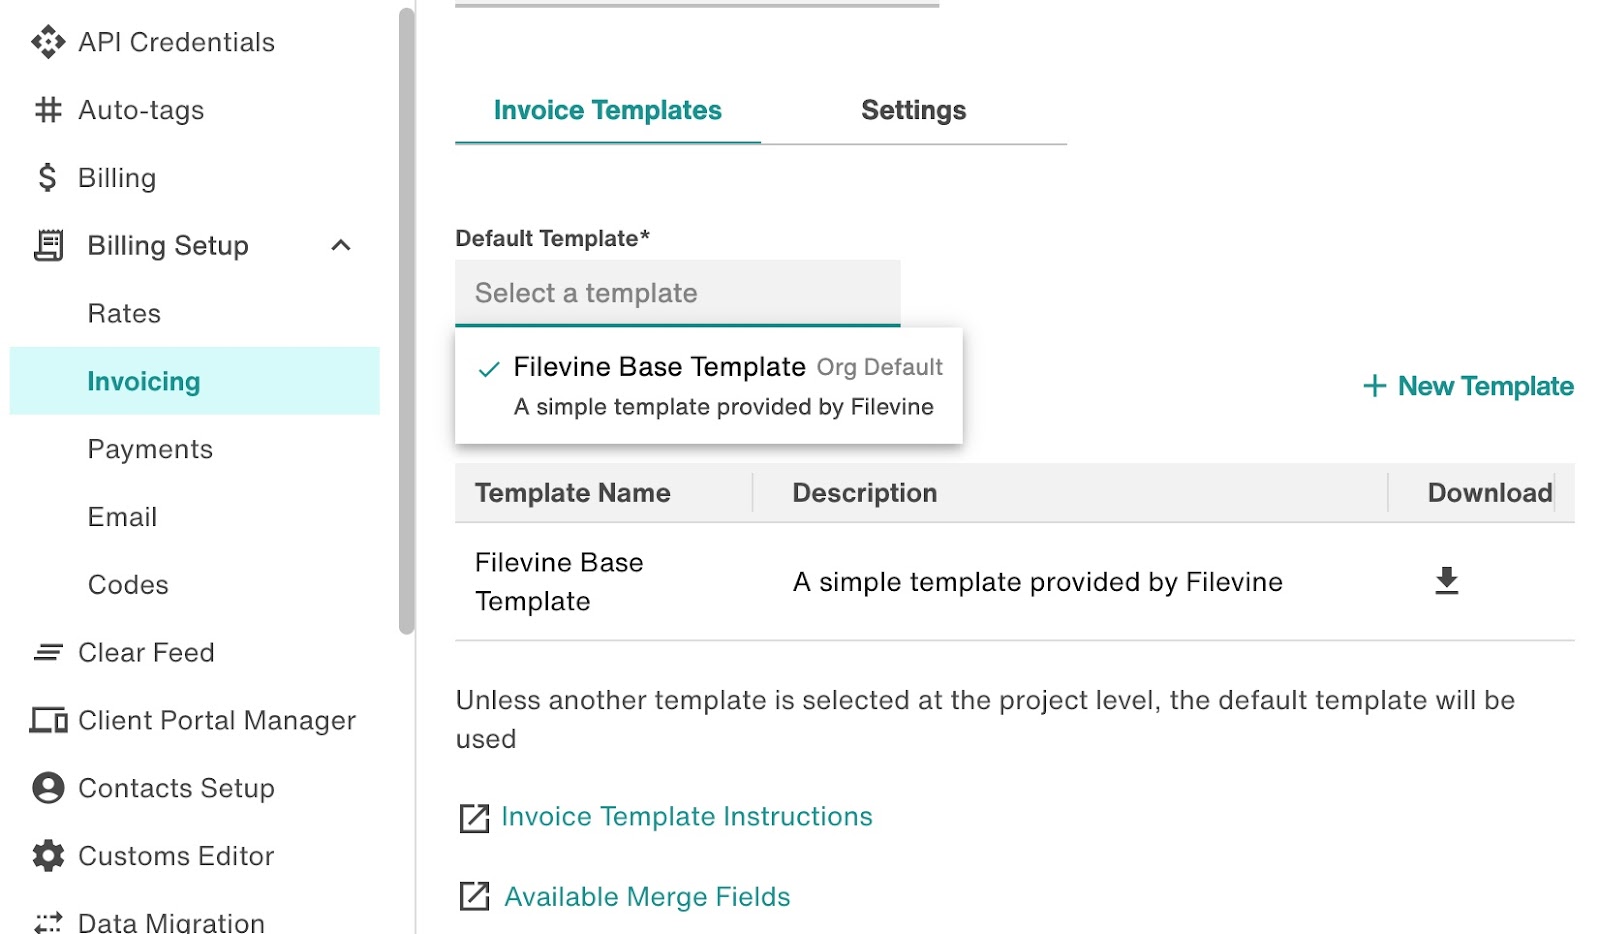This screenshot has height=934, width=1600.
Task: Click the Customs Editor gear icon
Action: 48,856
